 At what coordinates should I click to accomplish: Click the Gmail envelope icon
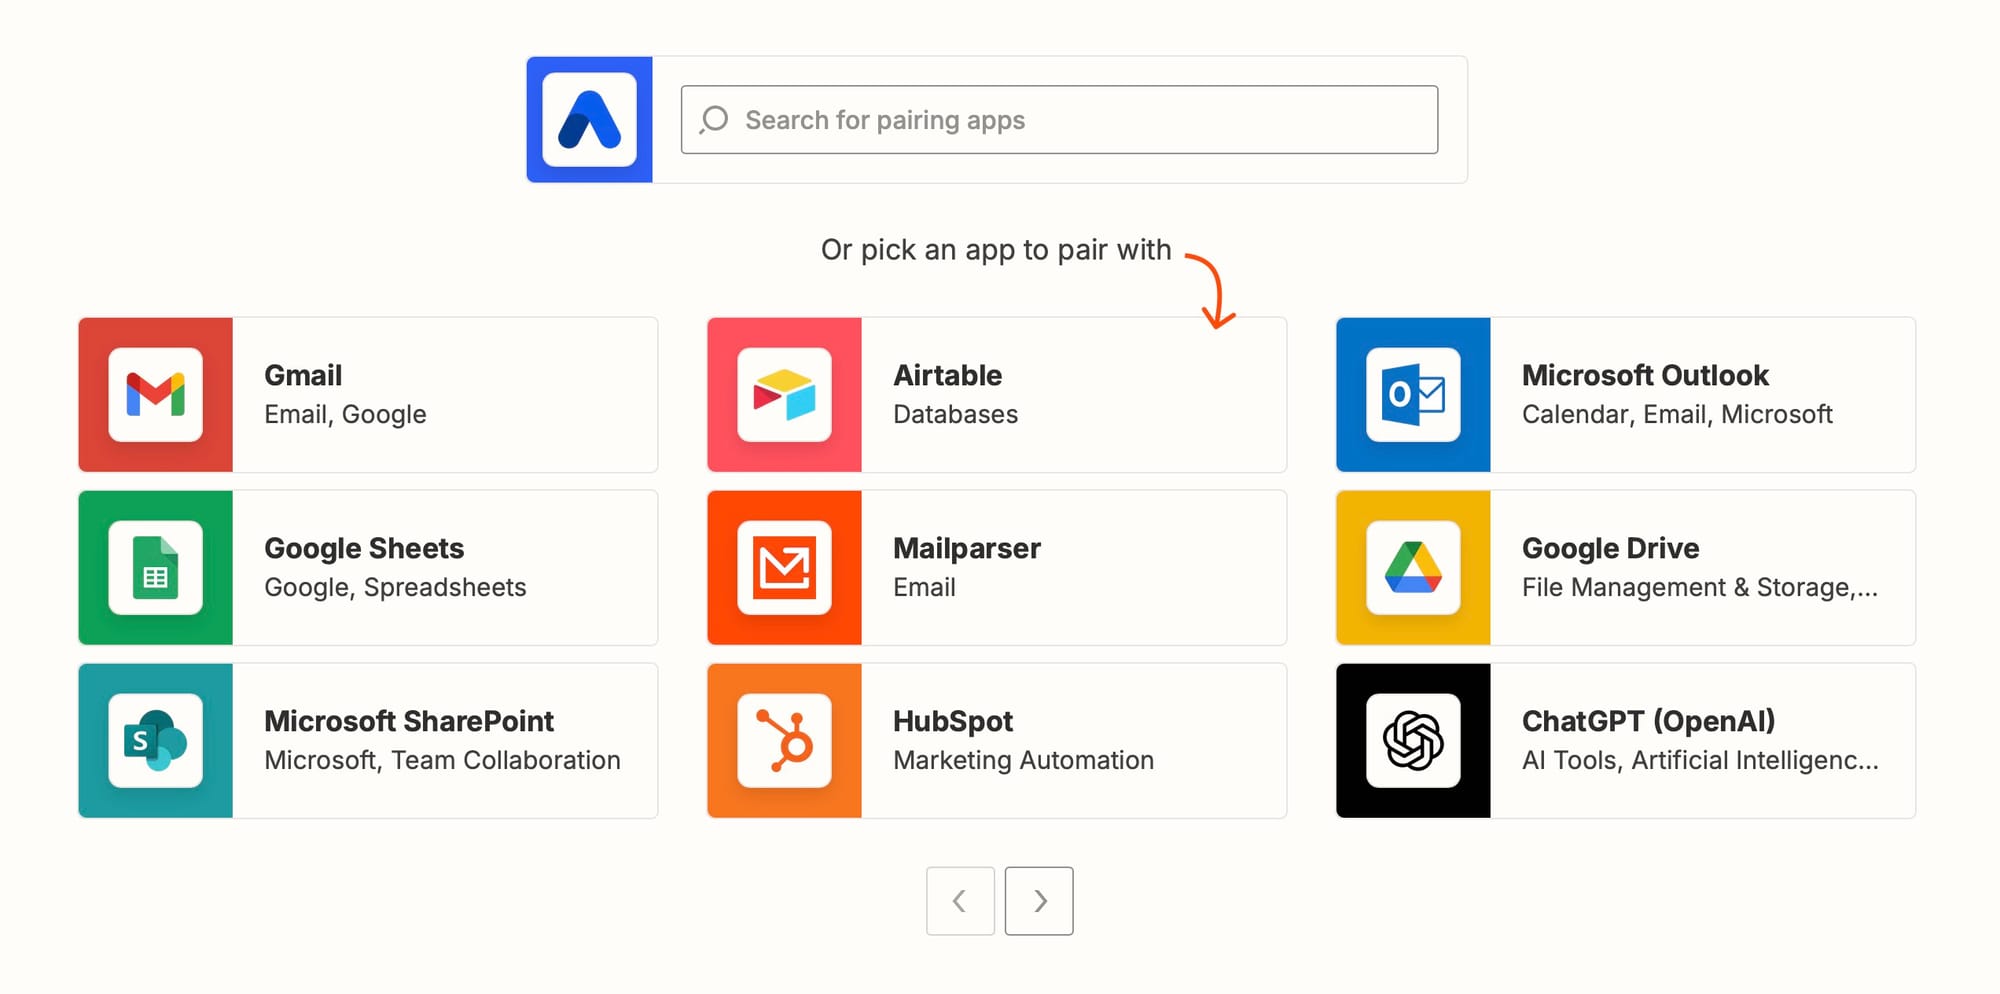click(155, 395)
